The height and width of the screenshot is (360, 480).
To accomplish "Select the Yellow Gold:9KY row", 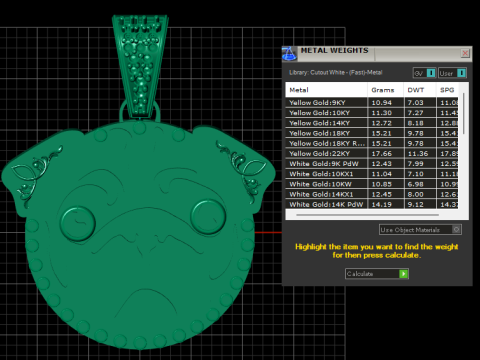I will [x=372, y=103].
